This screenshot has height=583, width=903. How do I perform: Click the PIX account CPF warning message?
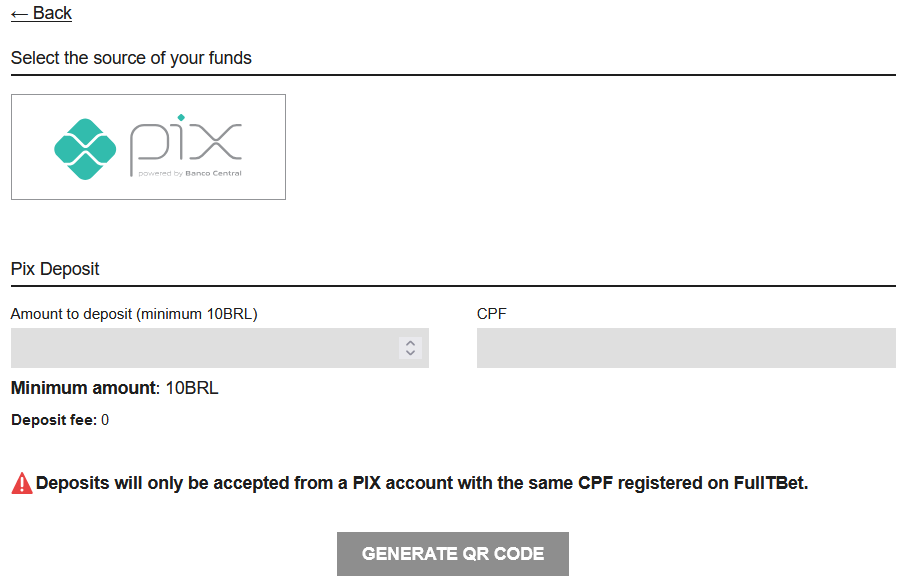420,483
